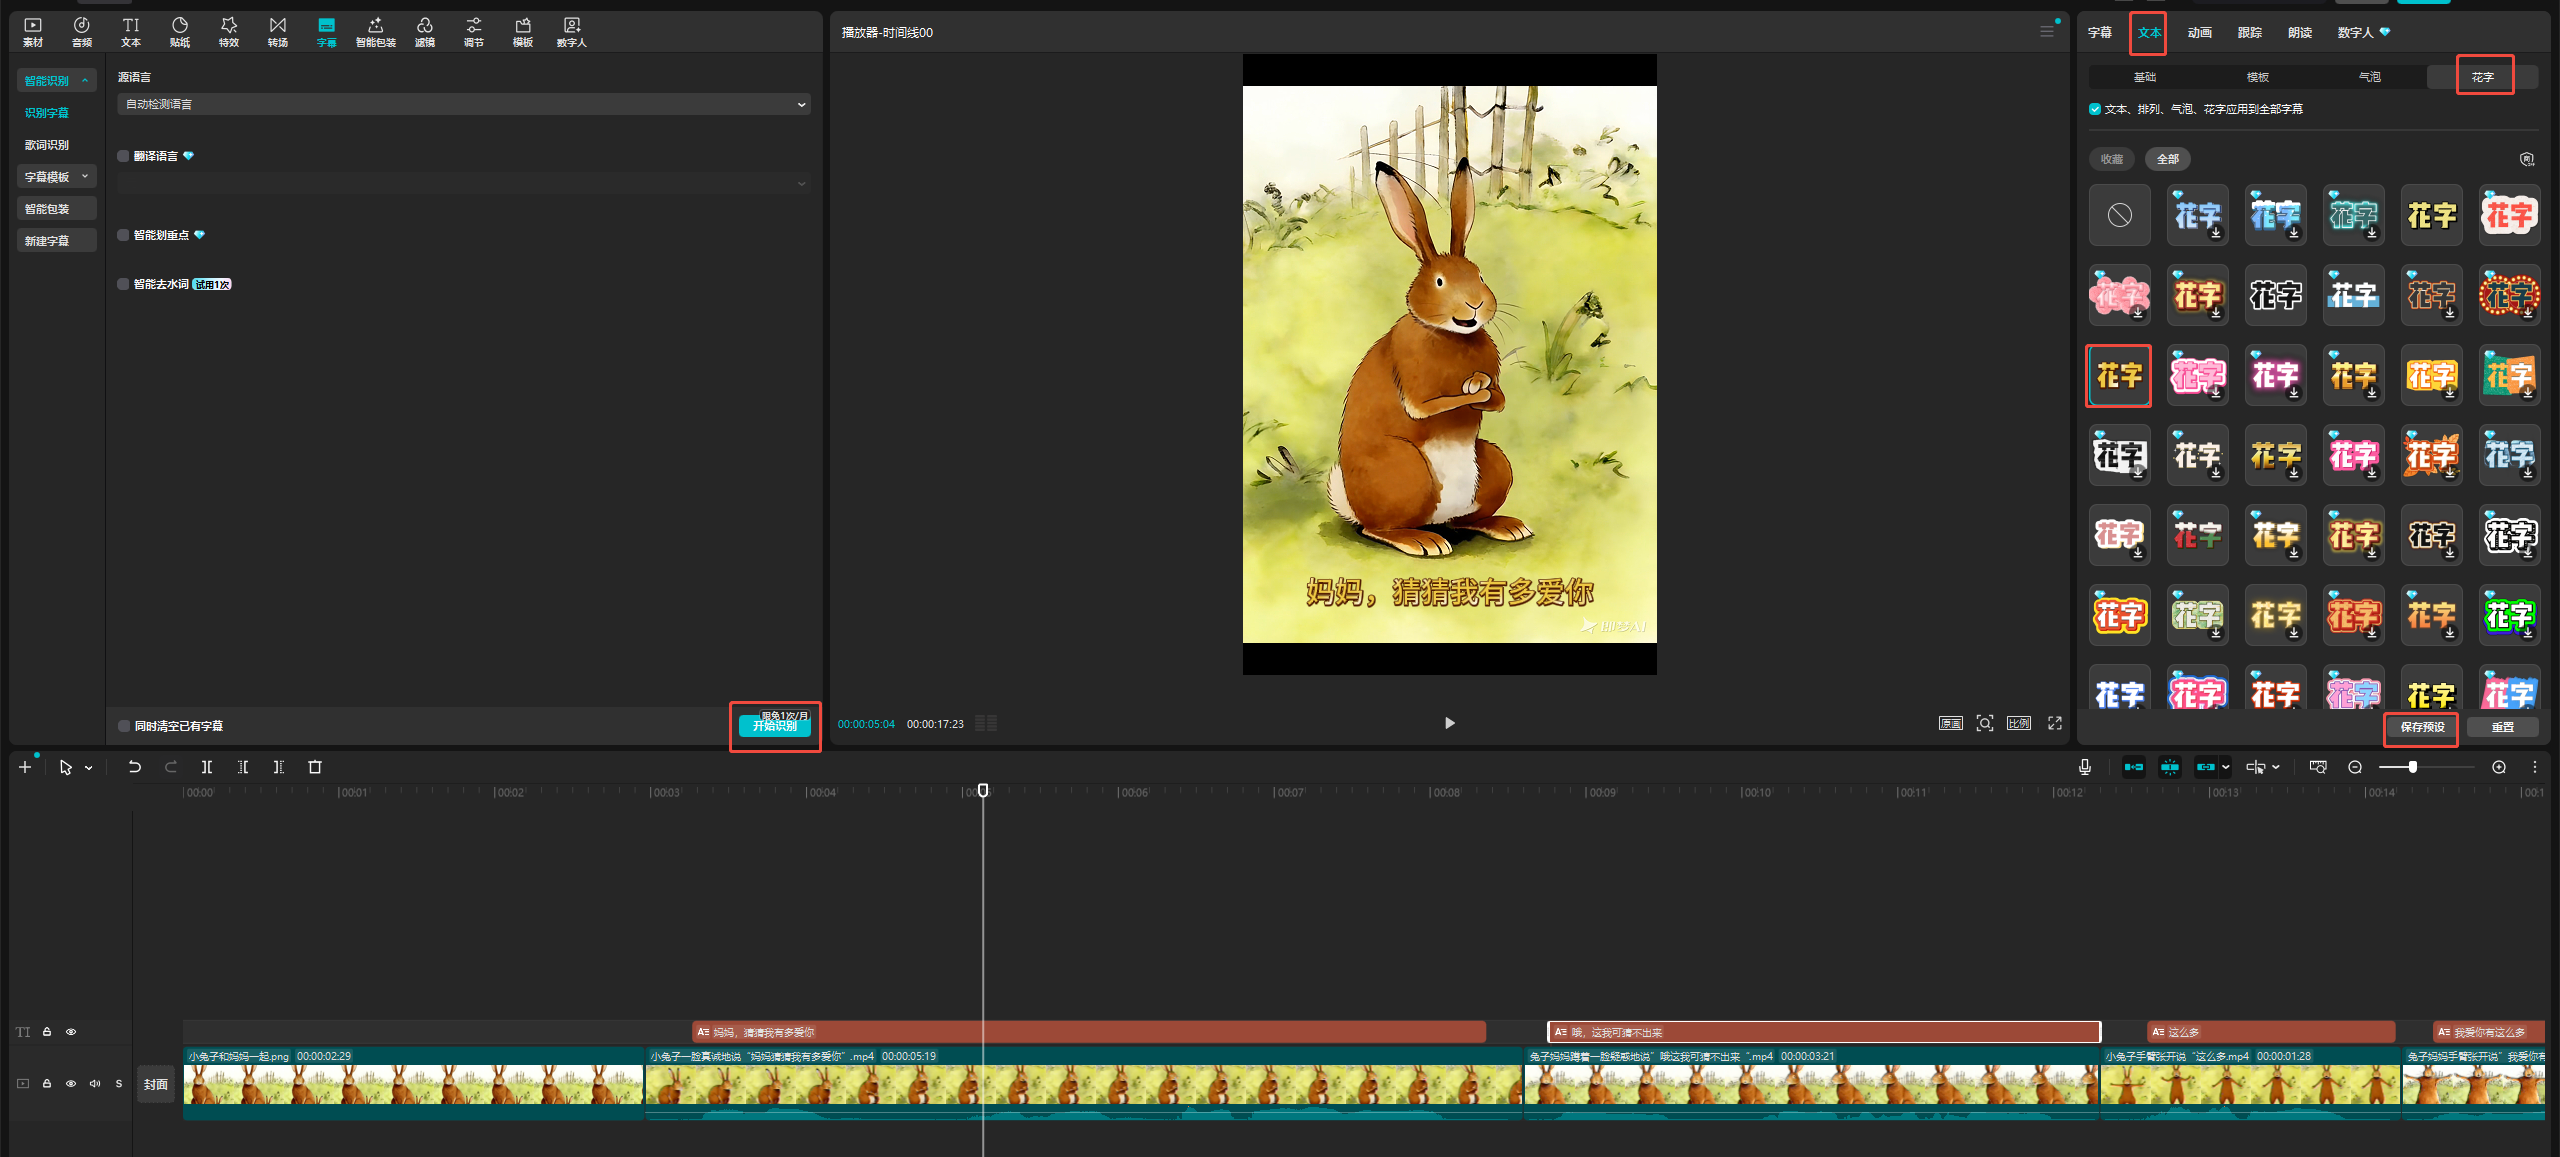The image size is (2560, 1157).
Task: Open the 特效 effects panel
Action: click(229, 31)
